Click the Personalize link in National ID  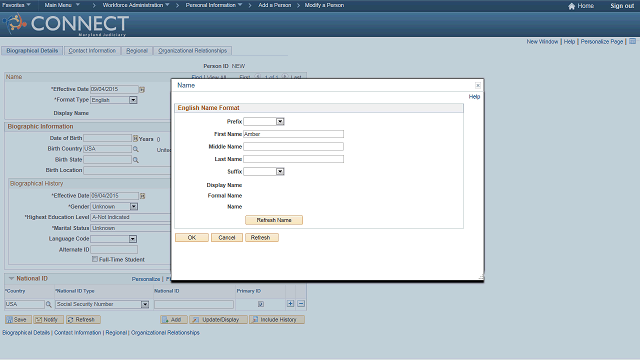pos(146,279)
